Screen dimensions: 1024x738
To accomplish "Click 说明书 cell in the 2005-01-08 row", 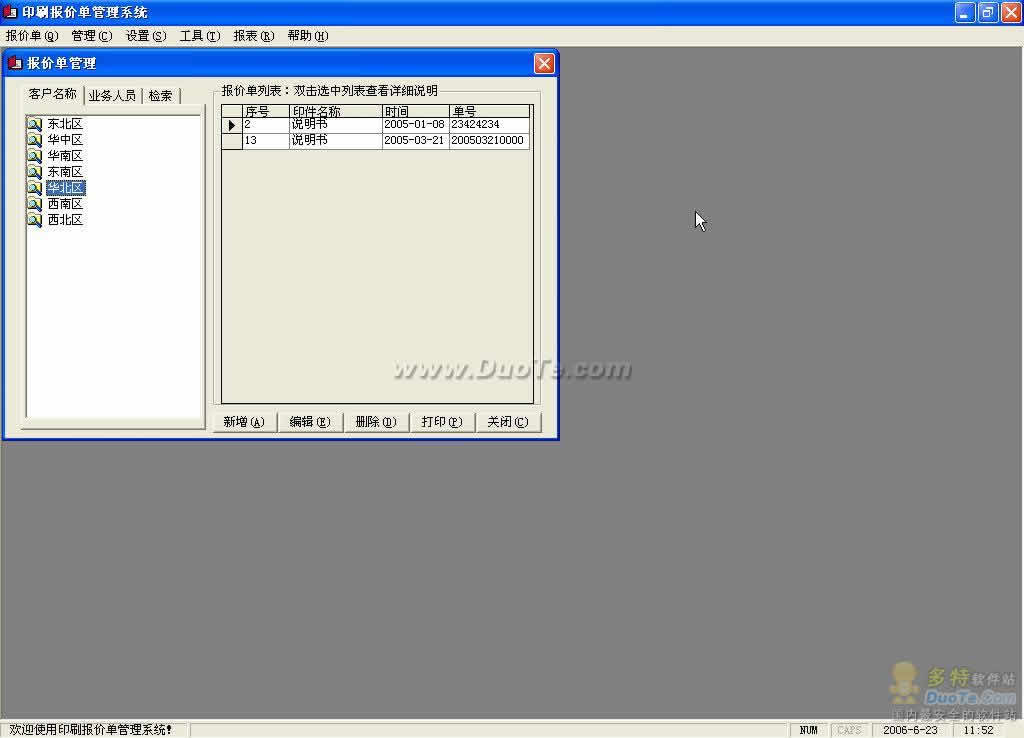I will point(336,125).
